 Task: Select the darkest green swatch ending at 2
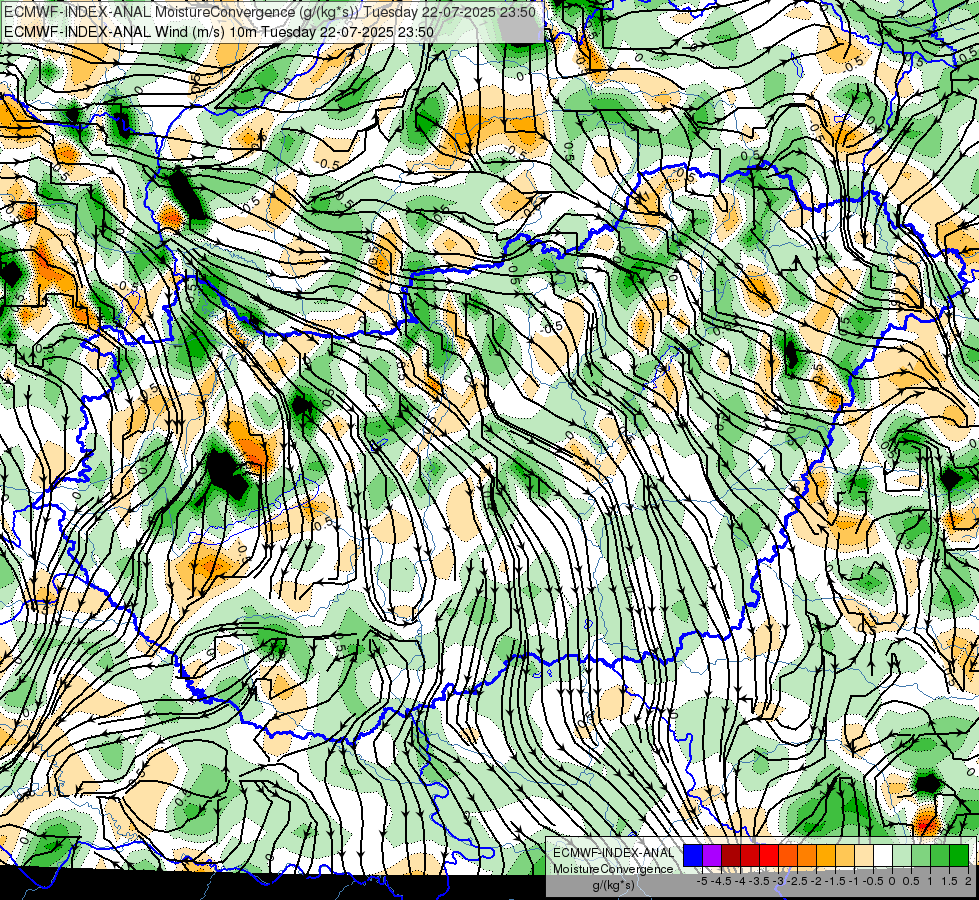pyautogui.click(x=958, y=855)
